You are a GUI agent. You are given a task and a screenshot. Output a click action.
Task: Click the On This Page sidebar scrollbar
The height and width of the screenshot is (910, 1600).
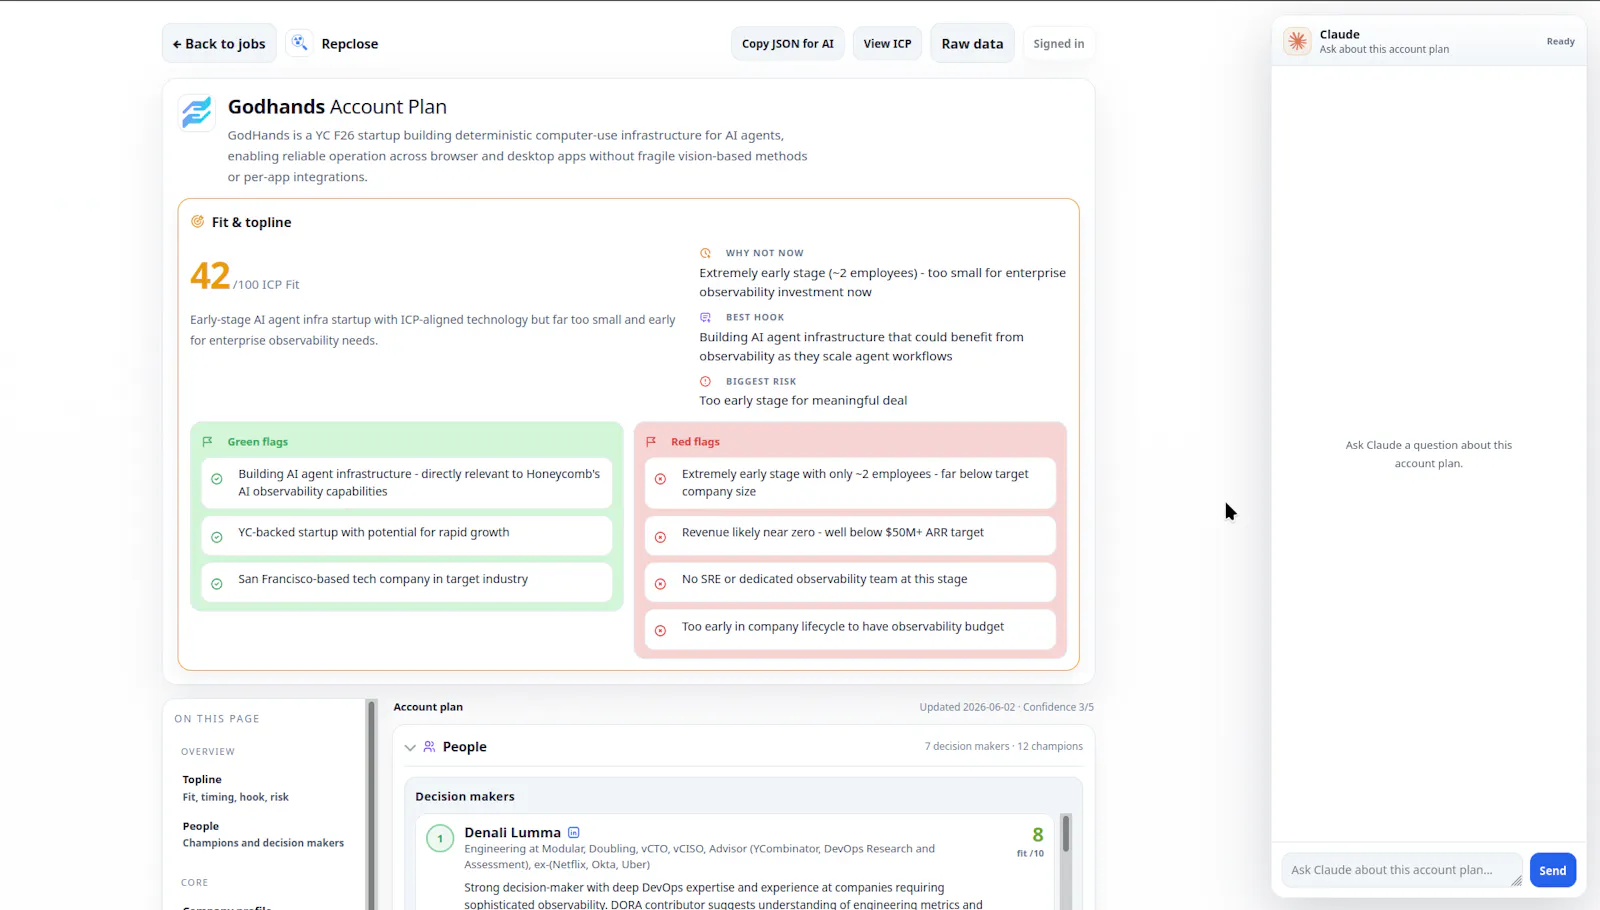point(371,805)
